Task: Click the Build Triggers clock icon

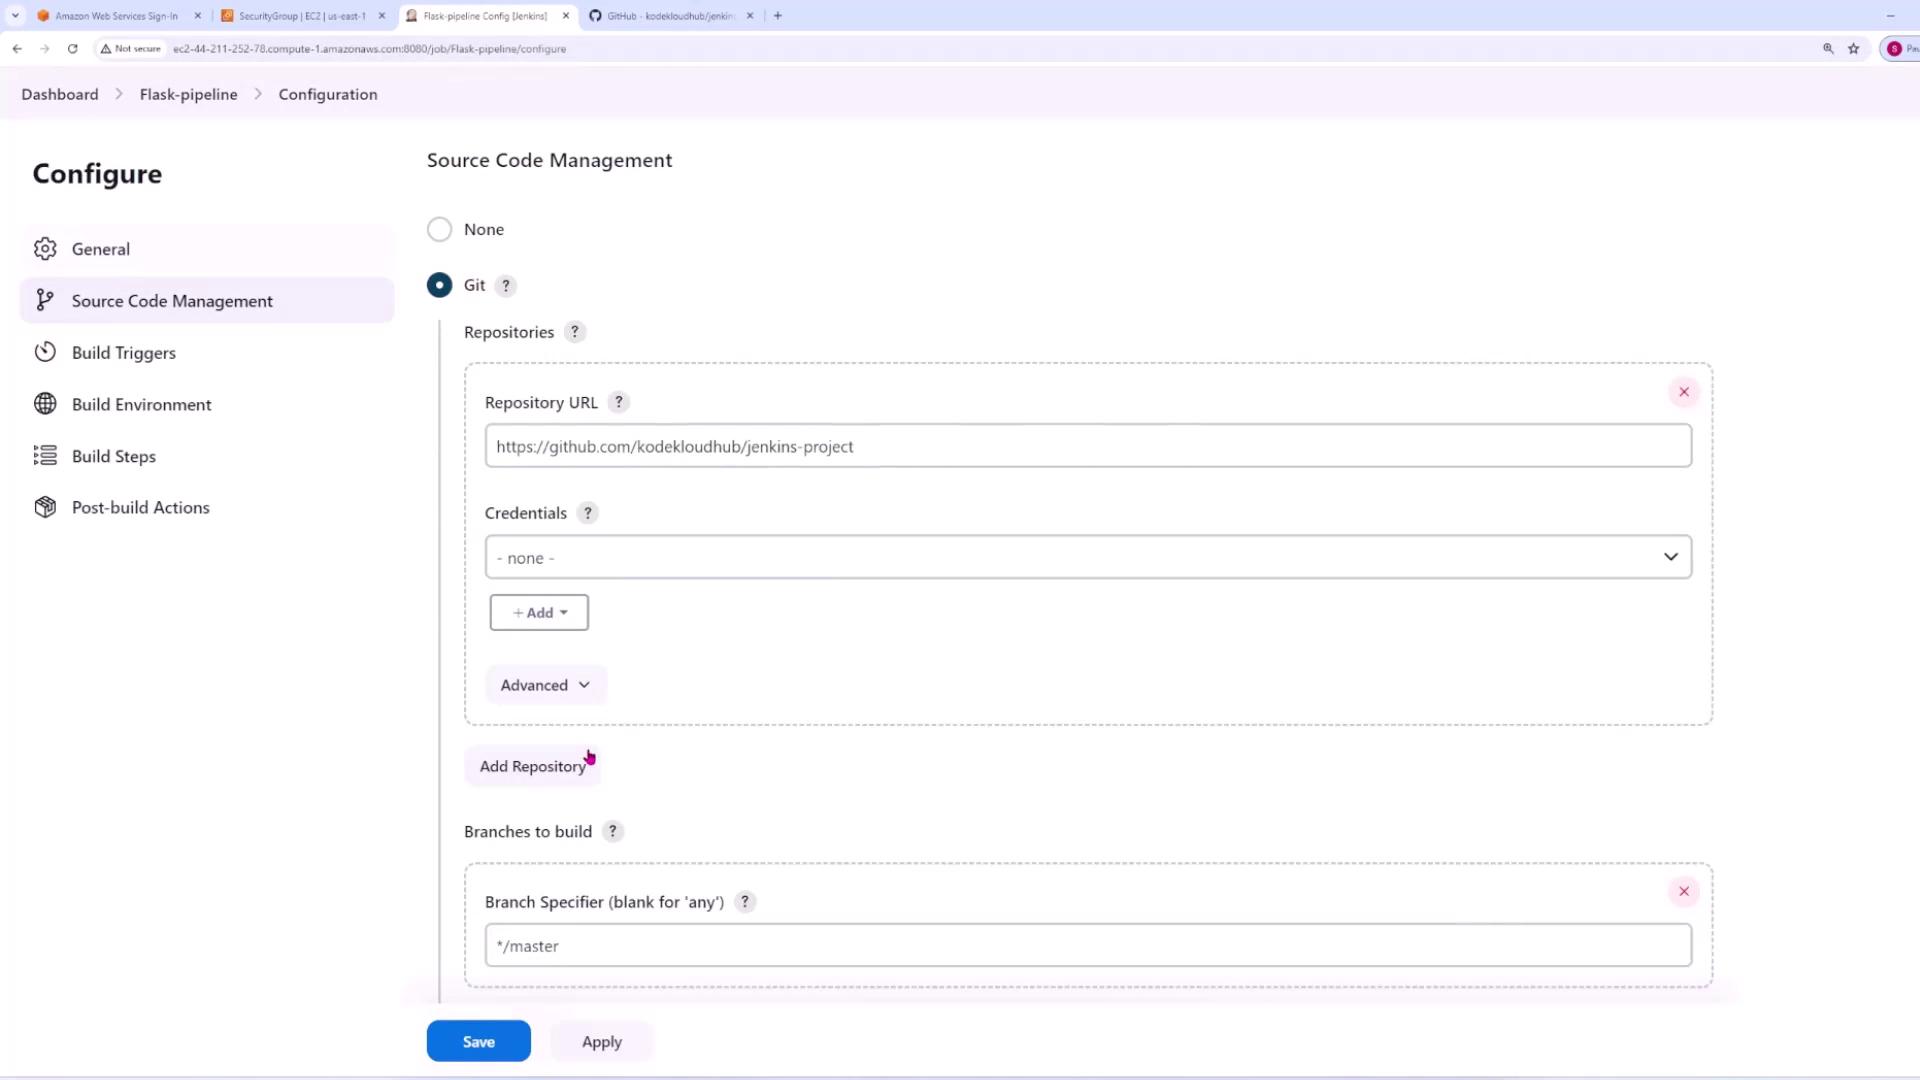Action: point(45,352)
